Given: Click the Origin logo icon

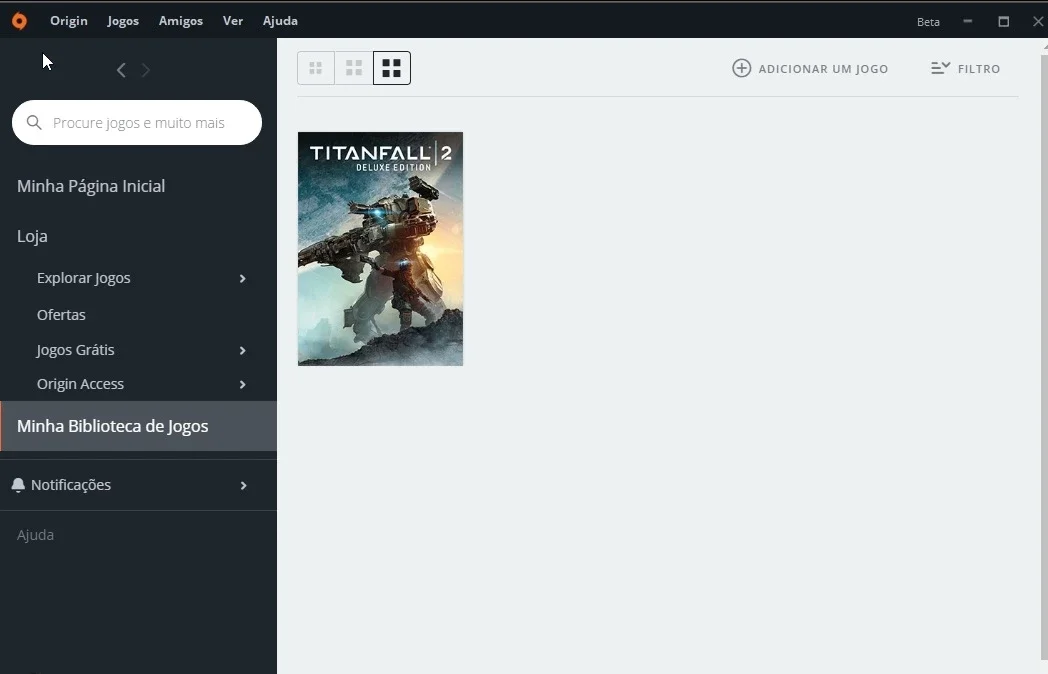Looking at the screenshot, I should tap(19, 21).
